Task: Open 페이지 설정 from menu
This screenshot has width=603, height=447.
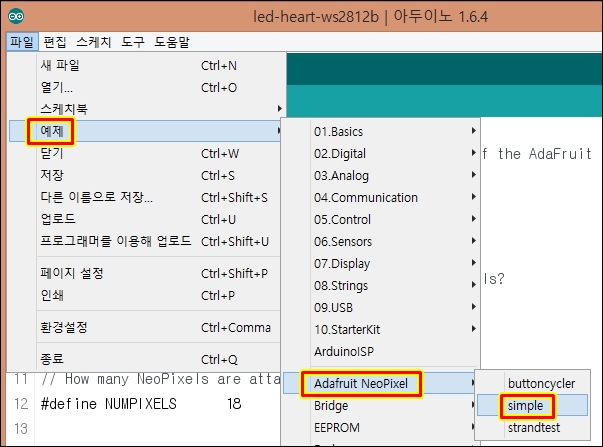Action: point(144,274)
